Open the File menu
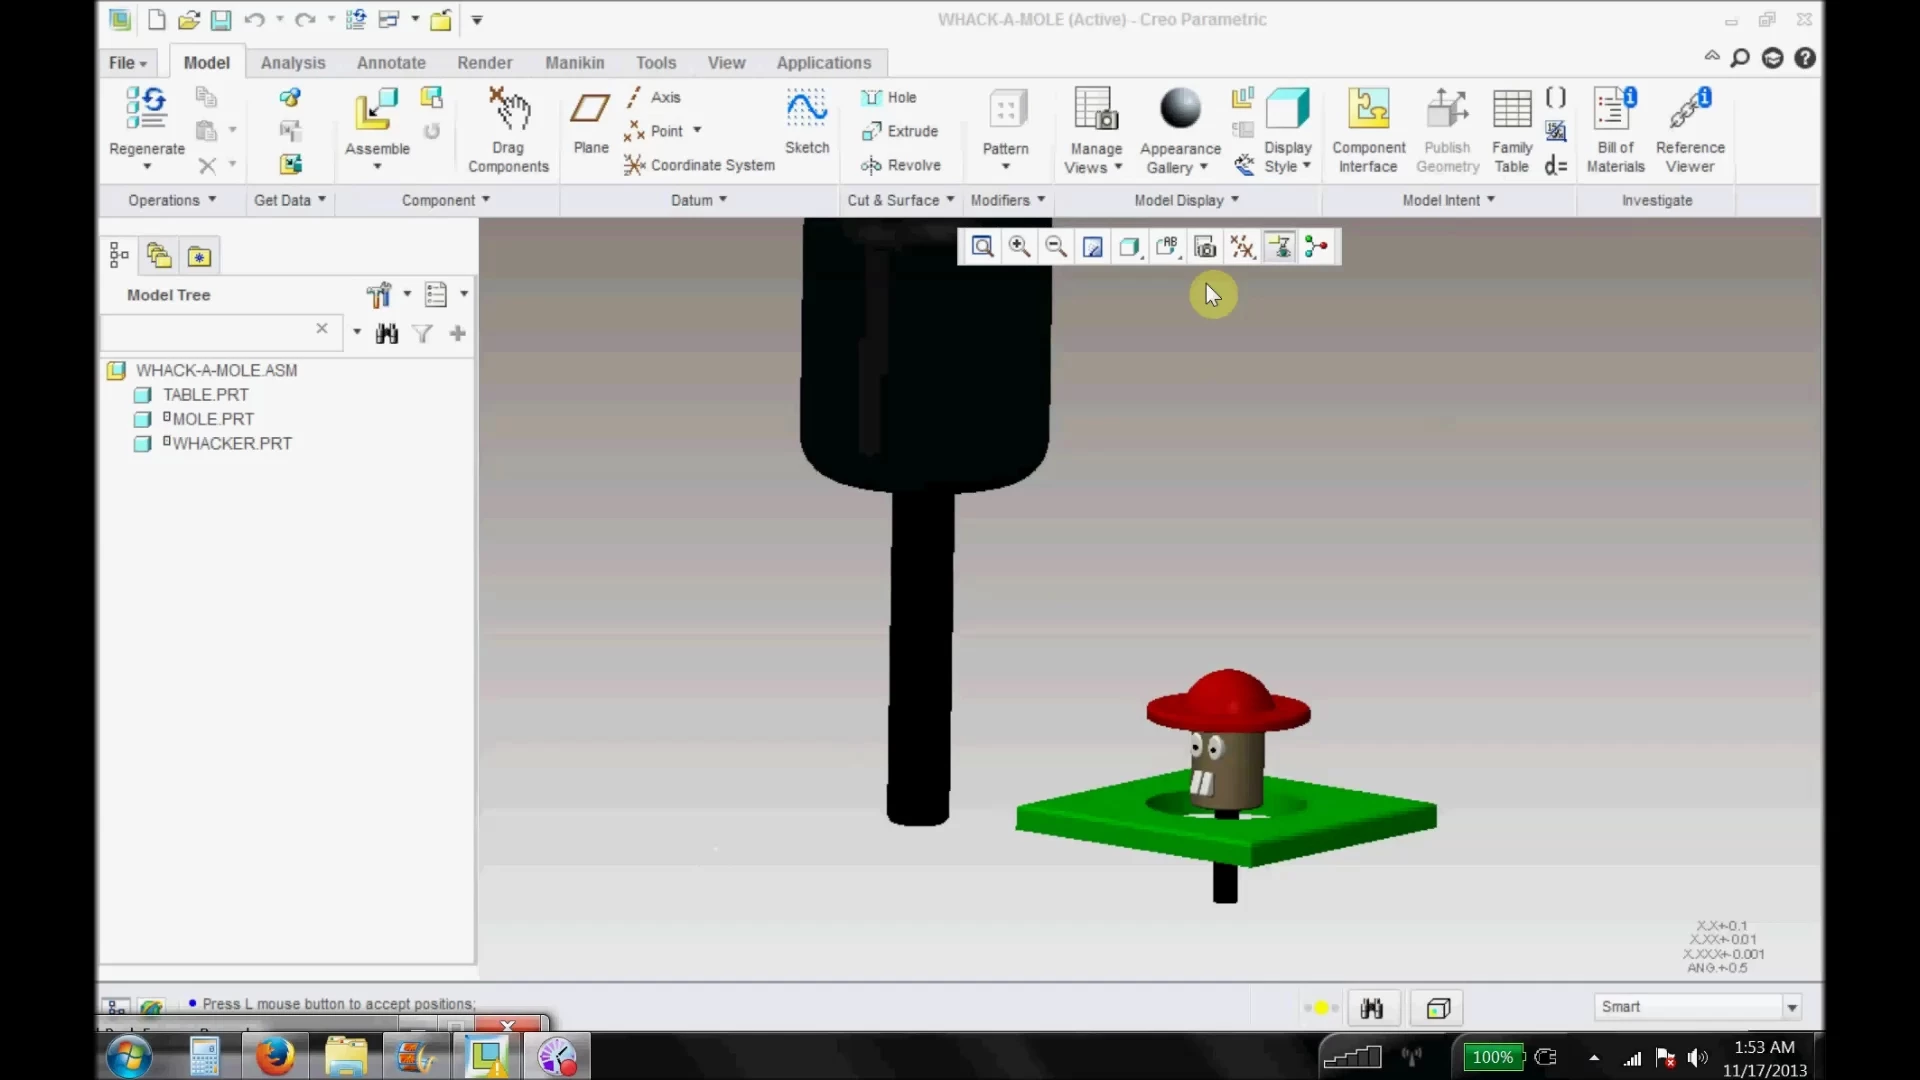1920x1080 pixels. (127, 62)
